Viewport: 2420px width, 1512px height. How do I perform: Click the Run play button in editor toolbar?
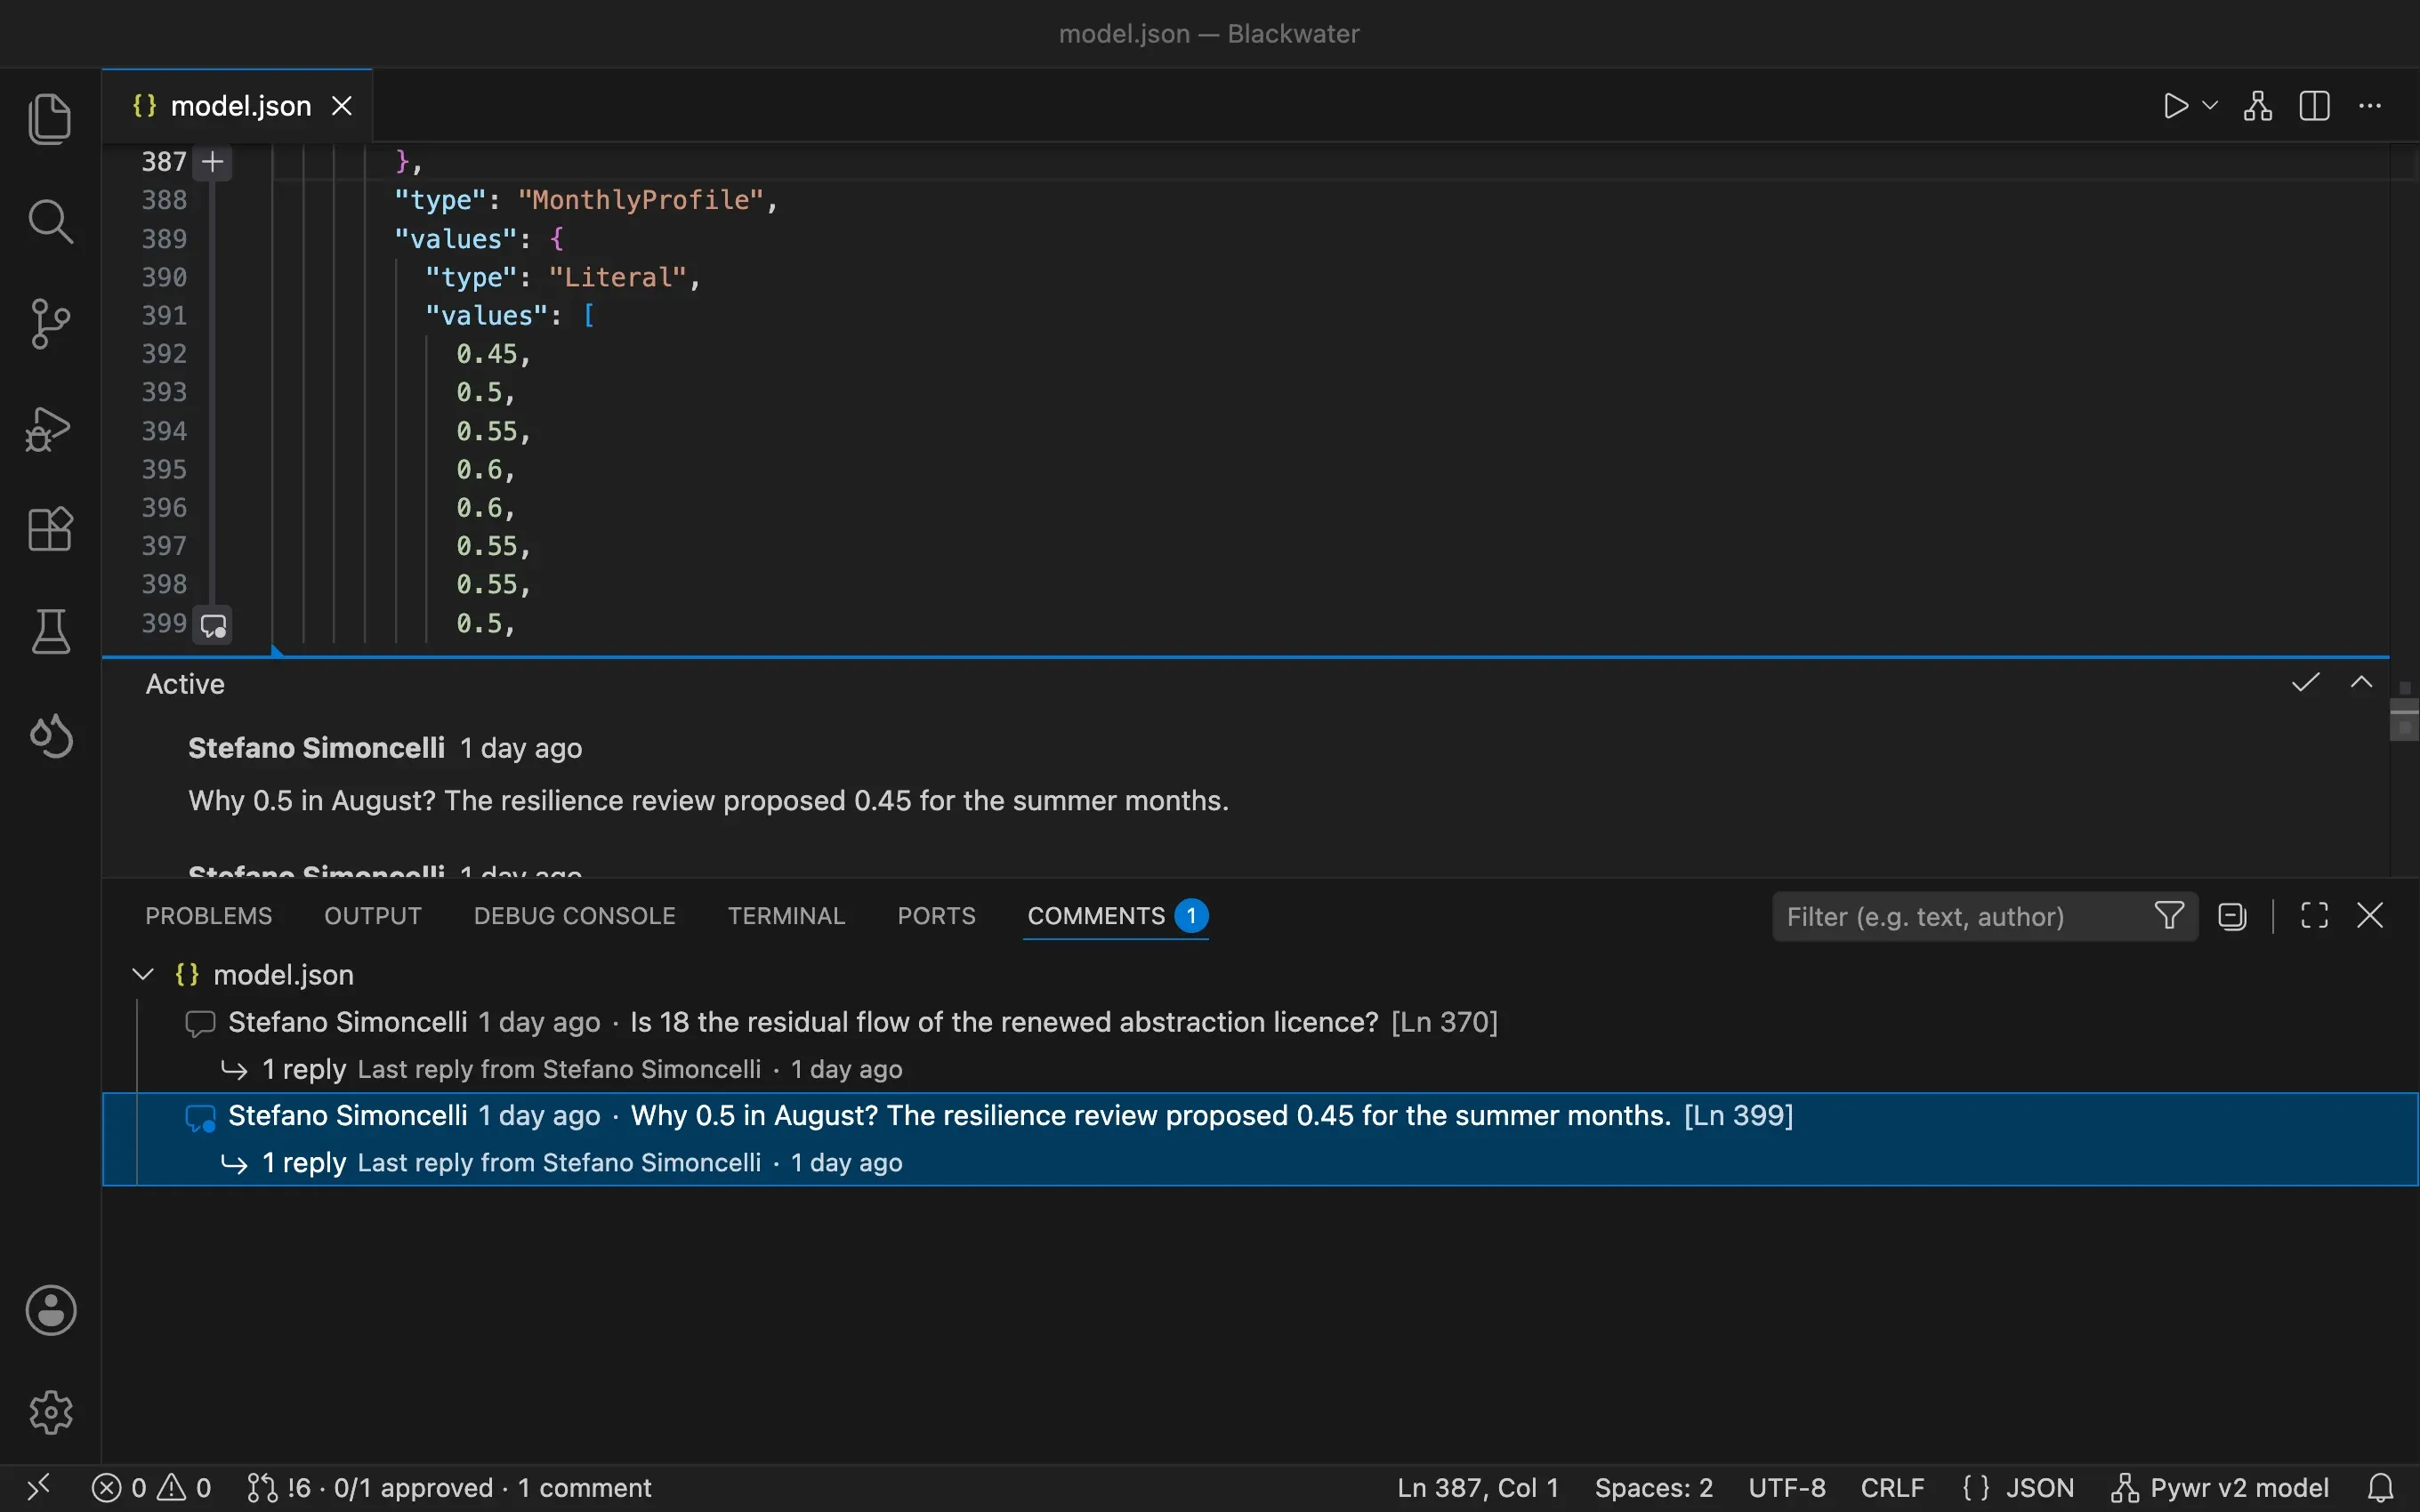(2175, 106)
